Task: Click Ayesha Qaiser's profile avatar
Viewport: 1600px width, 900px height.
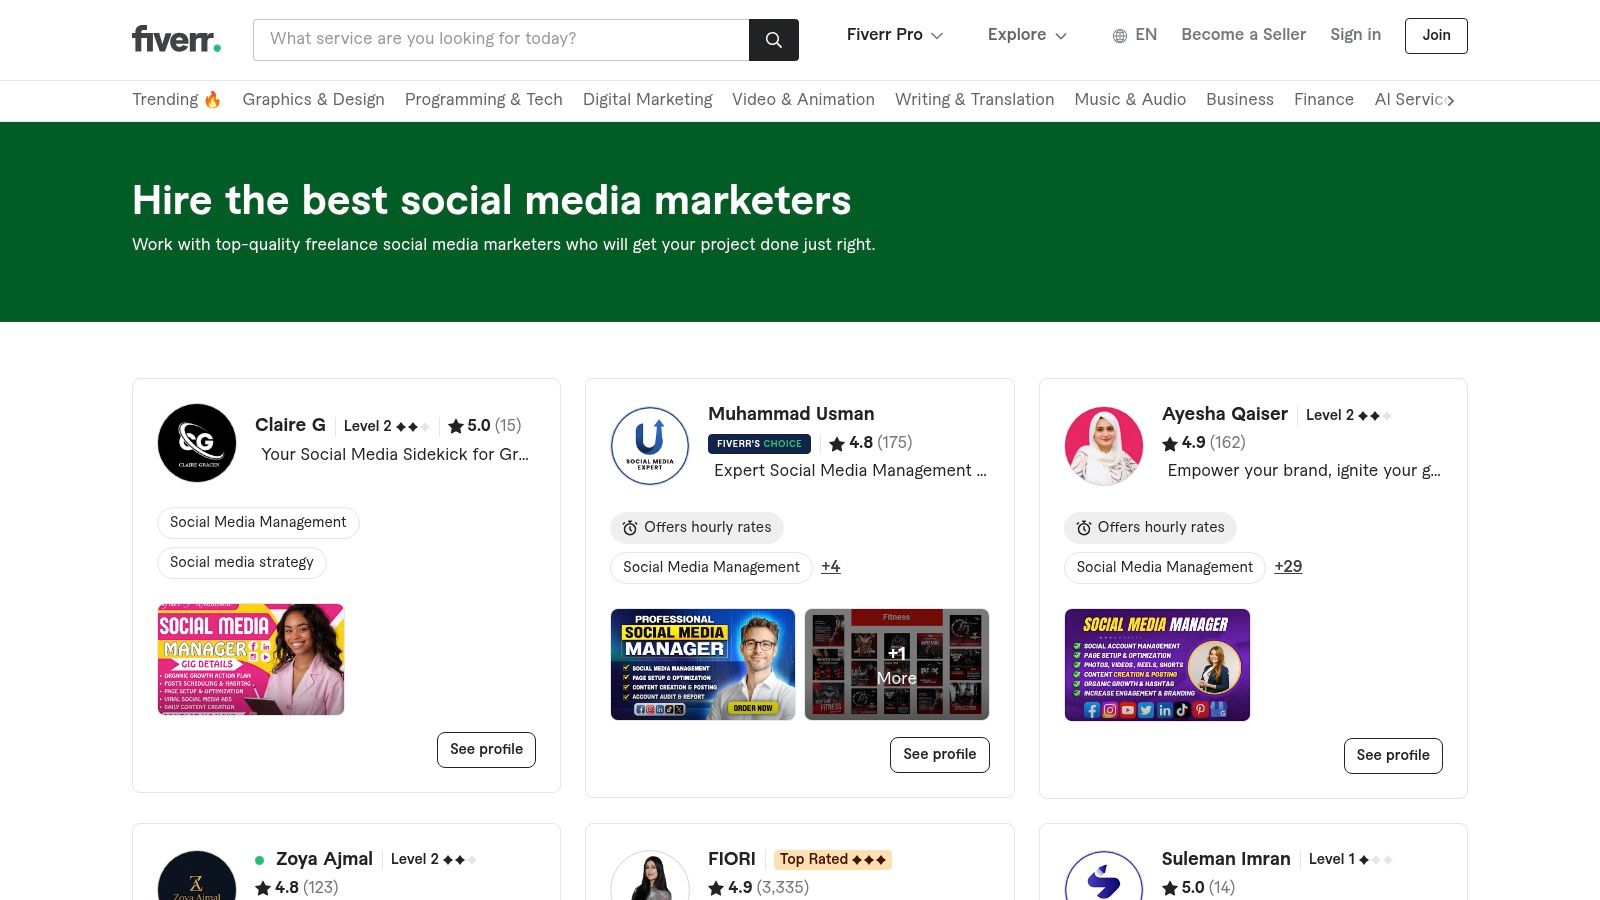Action: point(1103,446)
